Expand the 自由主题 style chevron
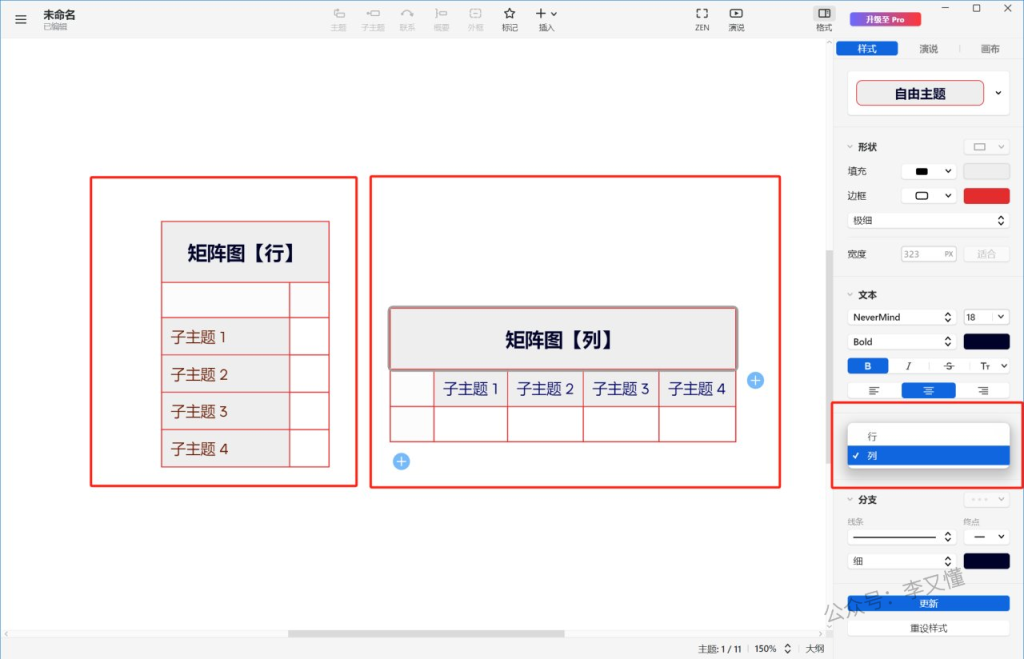 point(998,93)
